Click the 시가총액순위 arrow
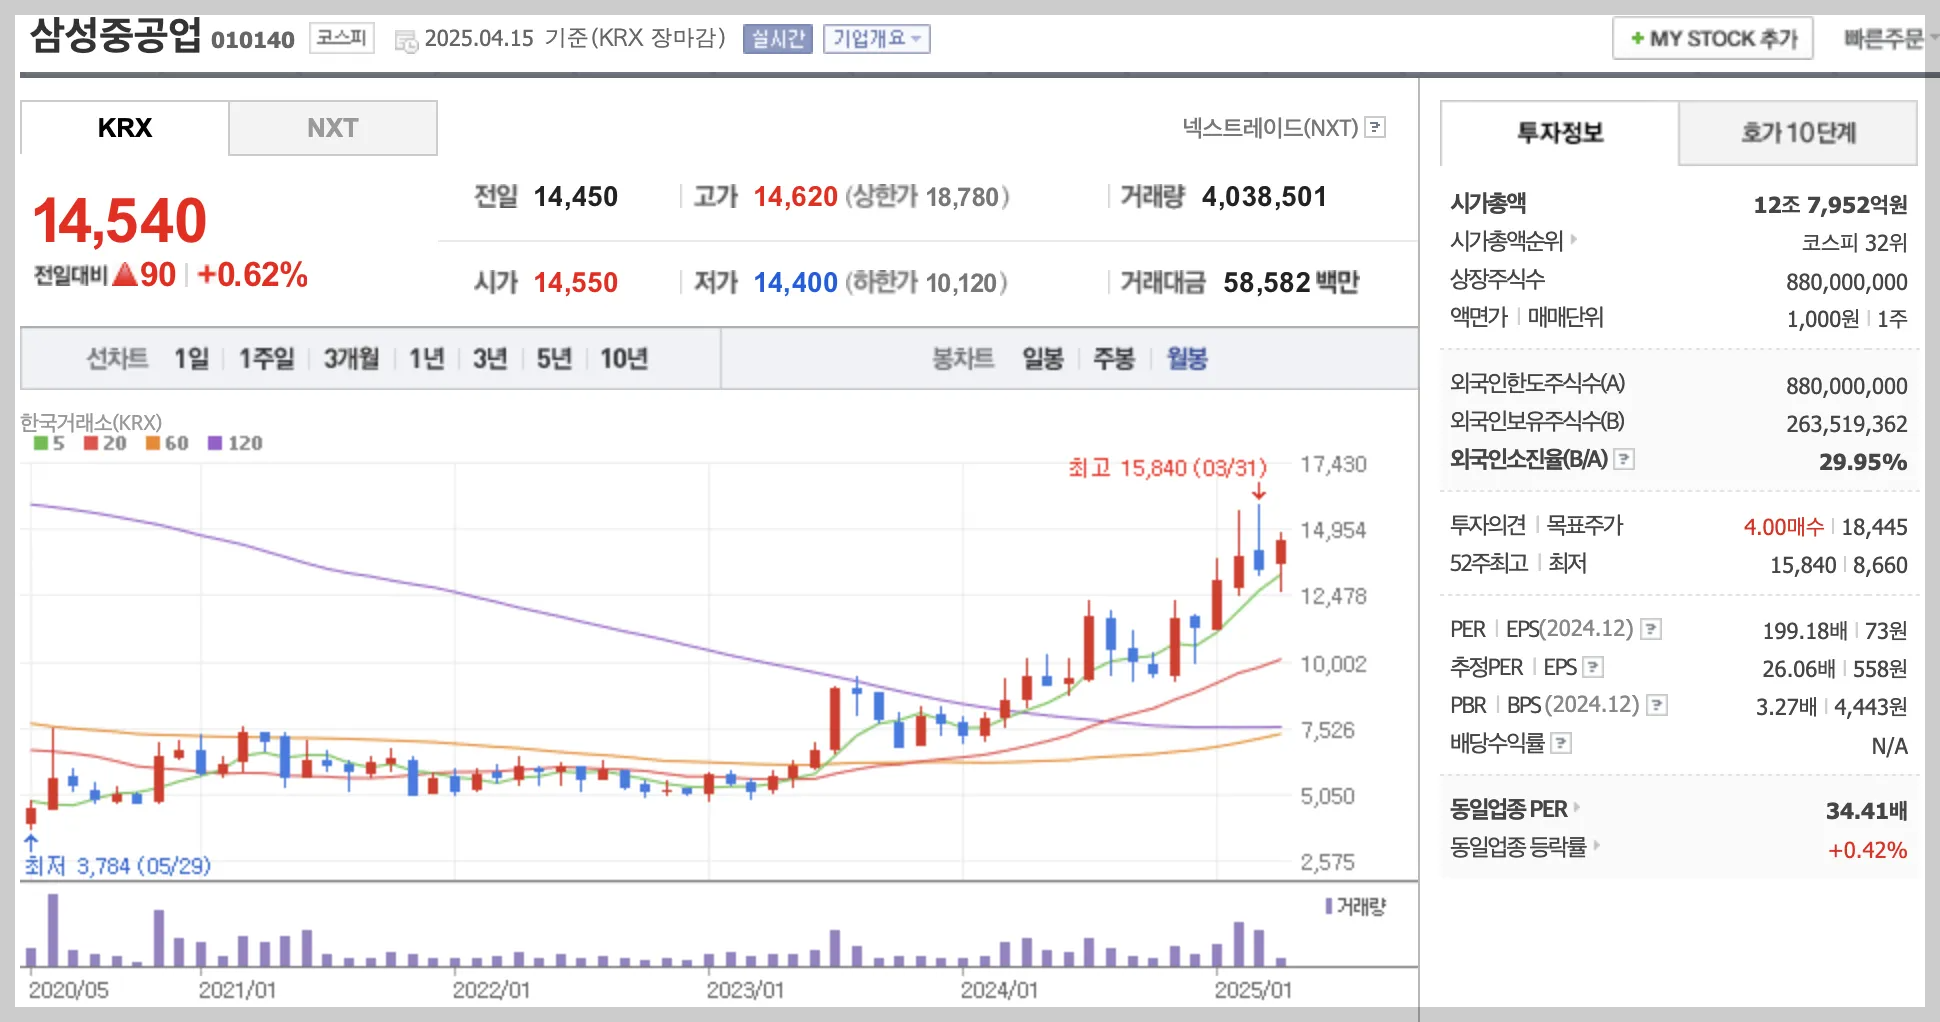The image size is (1940, 1022). [1573, 239]
